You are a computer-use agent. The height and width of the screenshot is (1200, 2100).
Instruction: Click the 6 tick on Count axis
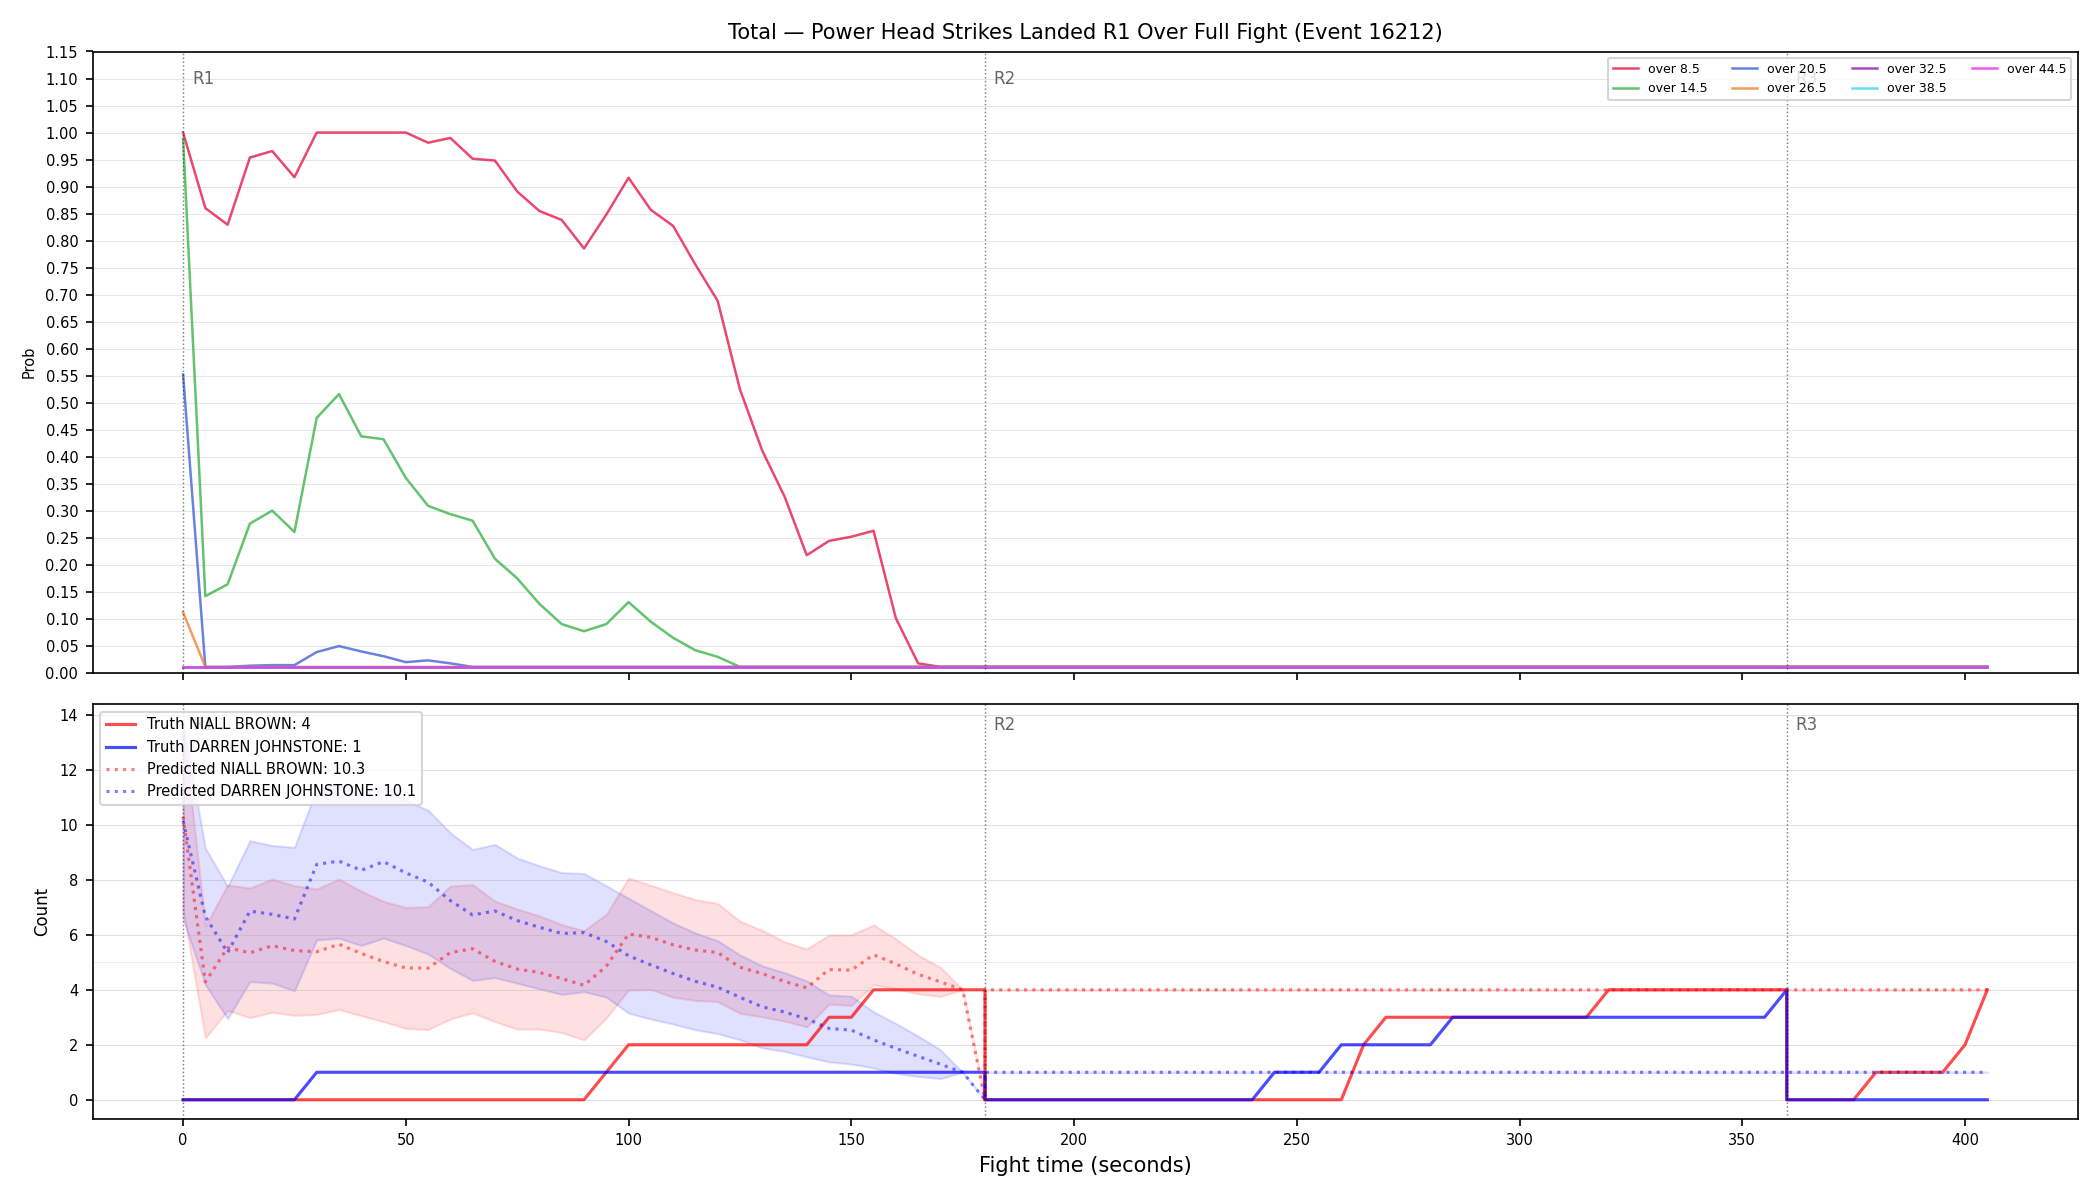tap(74, 935)
